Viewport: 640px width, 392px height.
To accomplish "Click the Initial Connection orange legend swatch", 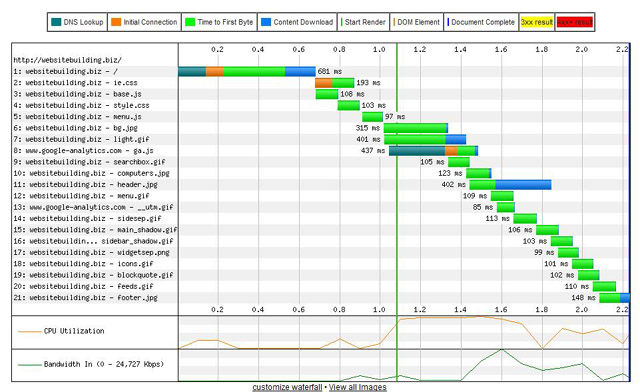I will [116, 22].
